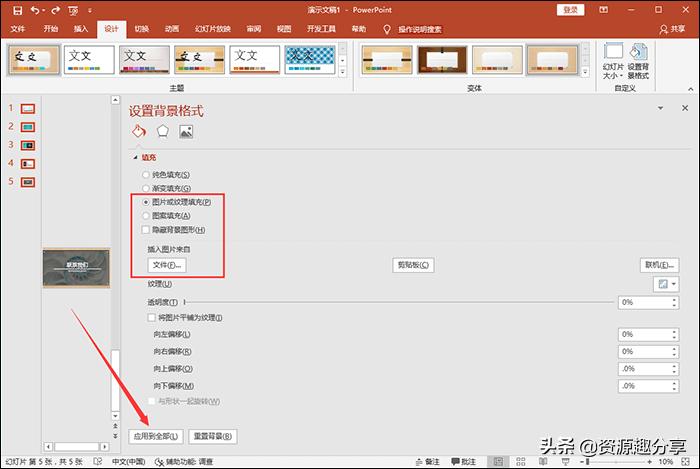Open the Animations (动画) tab

172,29
